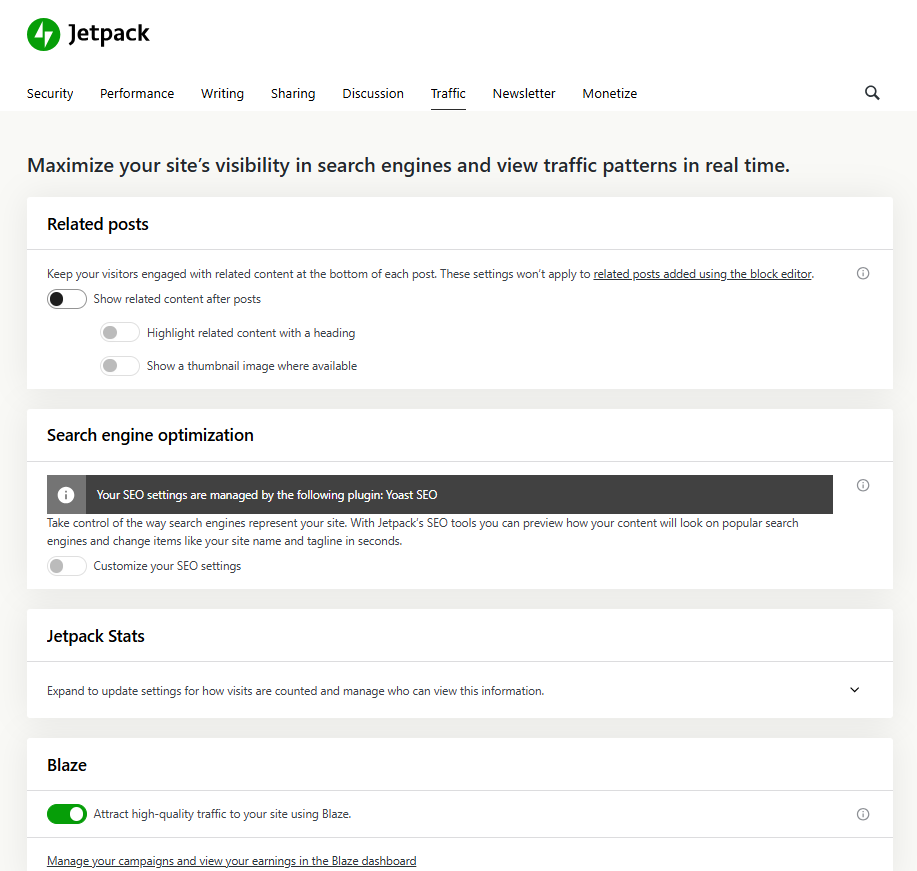
Task: Click the info icon inside the Yoast SEO banner
Action: [66, 494]
